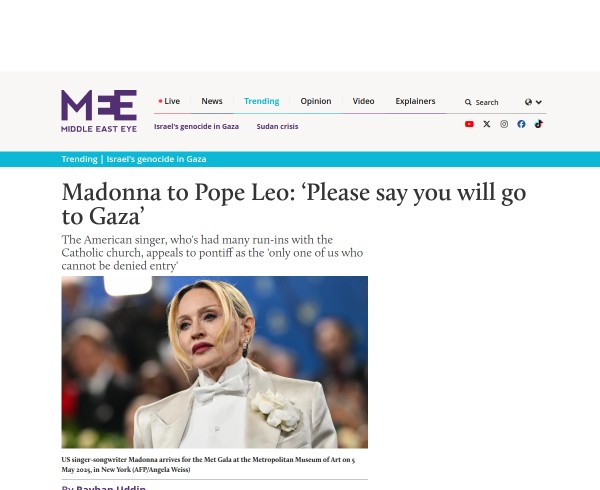Select the Trending nav tab
This screenshot has width=600, height=490.
(262, 101)
